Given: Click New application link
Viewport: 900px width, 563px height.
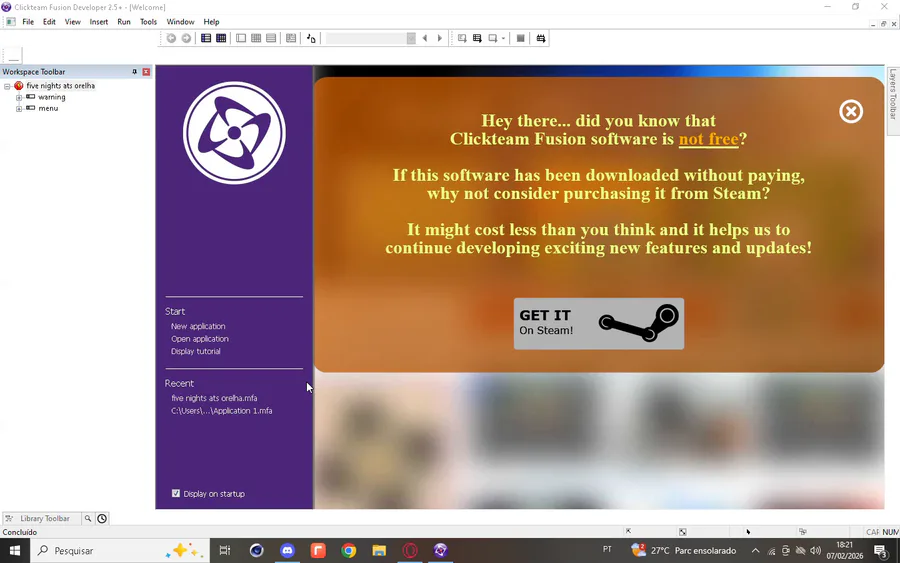Looking at the screenshot, I should click(x=198, y=326).
